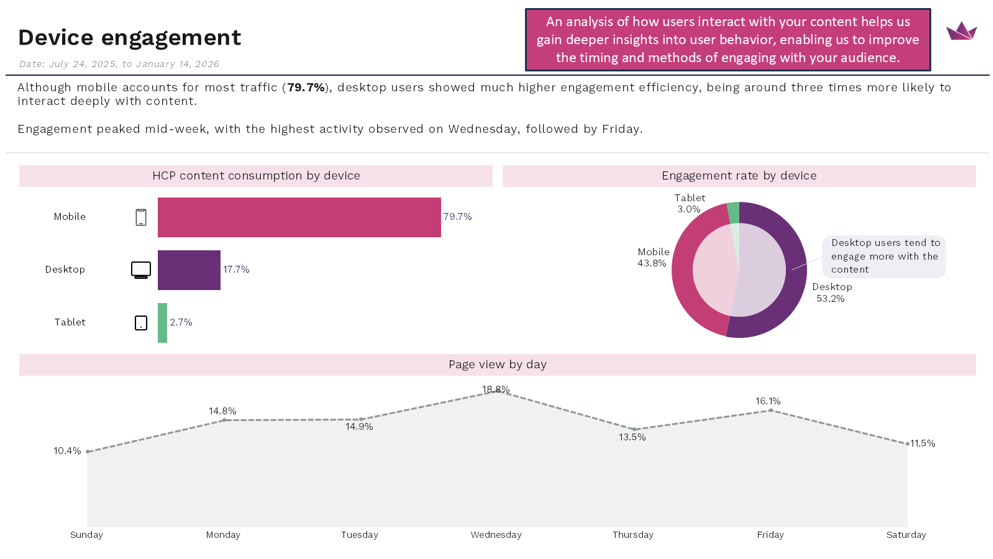Click the Thursday 13.5% data point
Viewport: 993px width, 559px height.
pyautogui.click(x=634, y=429)
